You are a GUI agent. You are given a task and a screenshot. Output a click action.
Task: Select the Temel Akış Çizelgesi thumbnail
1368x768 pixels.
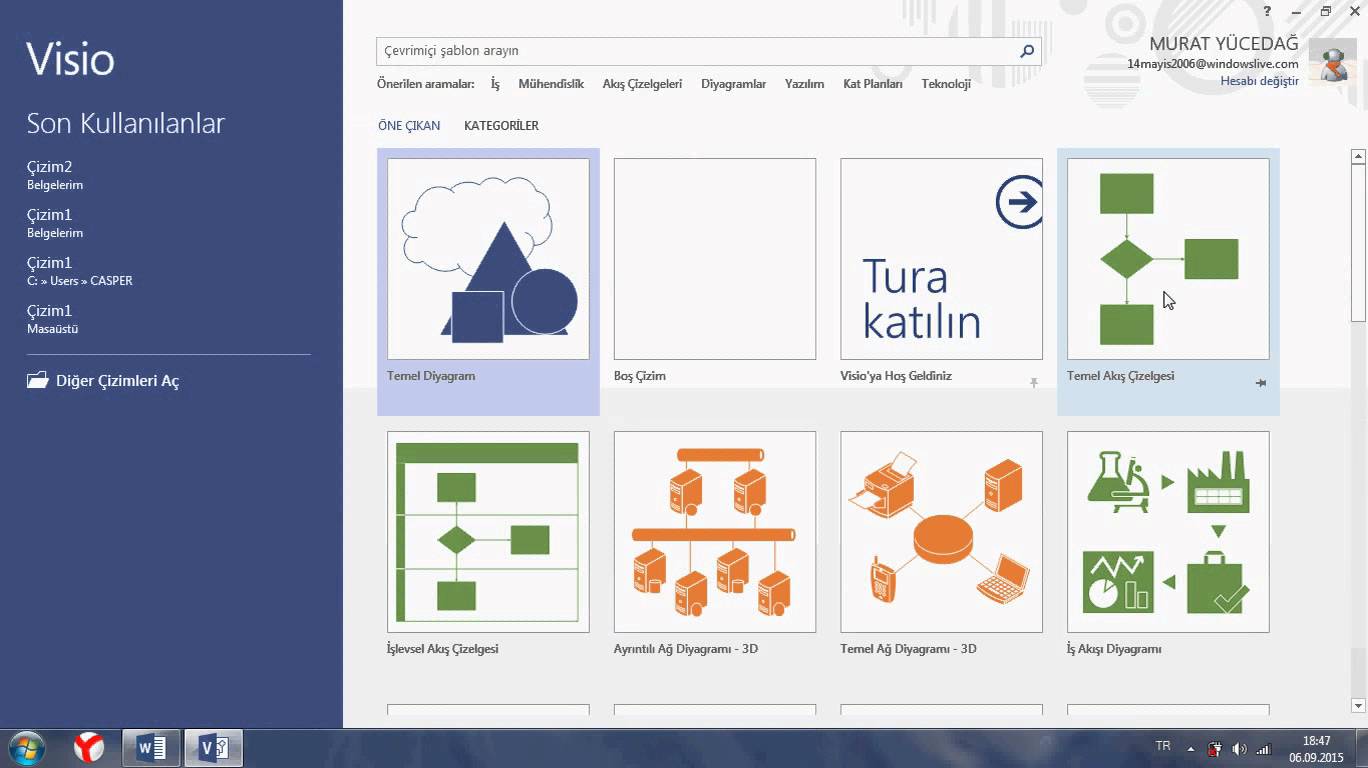click(x=1168, y=259)
